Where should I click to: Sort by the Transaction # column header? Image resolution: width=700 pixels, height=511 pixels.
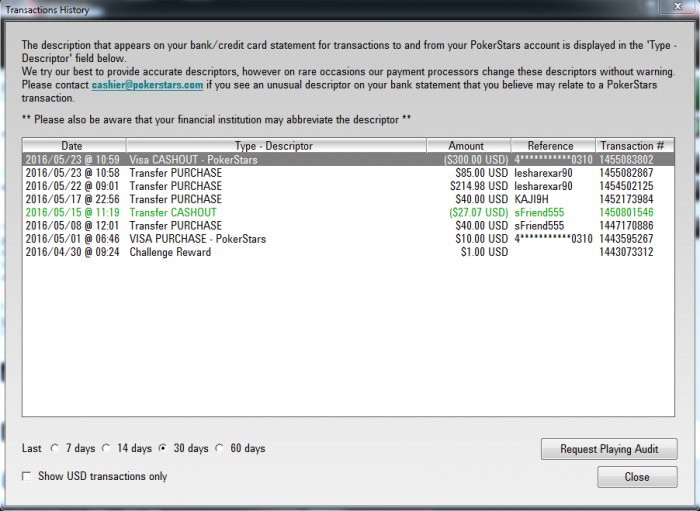634,145
